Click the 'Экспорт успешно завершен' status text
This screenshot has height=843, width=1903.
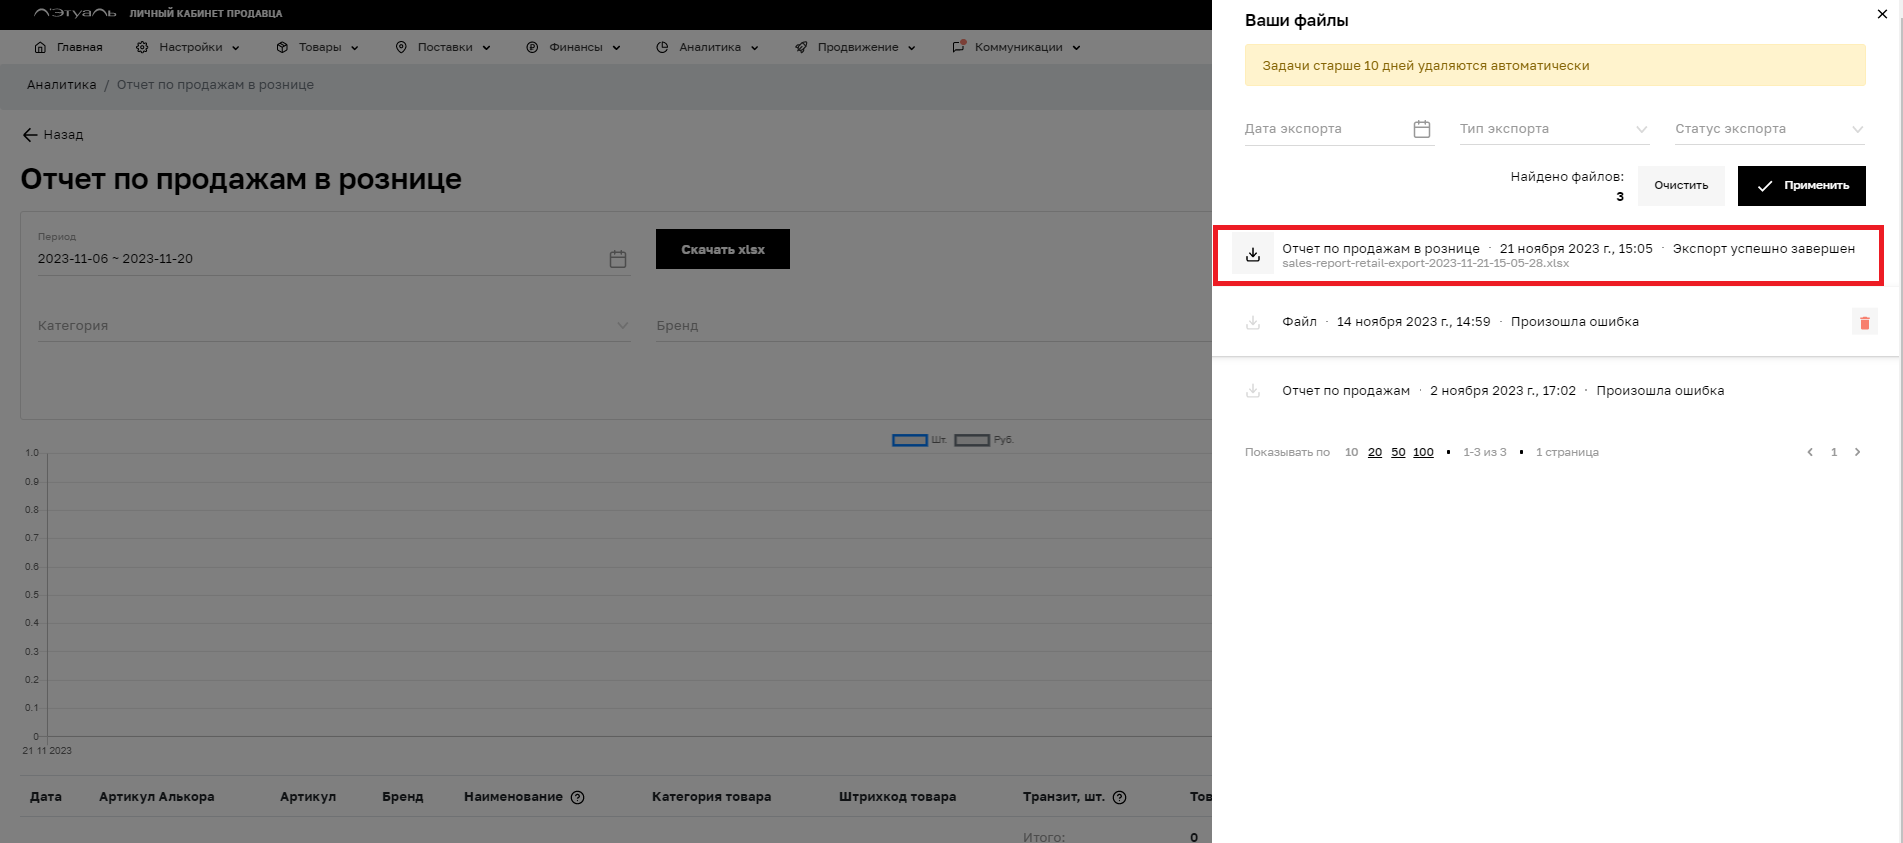1764,249
